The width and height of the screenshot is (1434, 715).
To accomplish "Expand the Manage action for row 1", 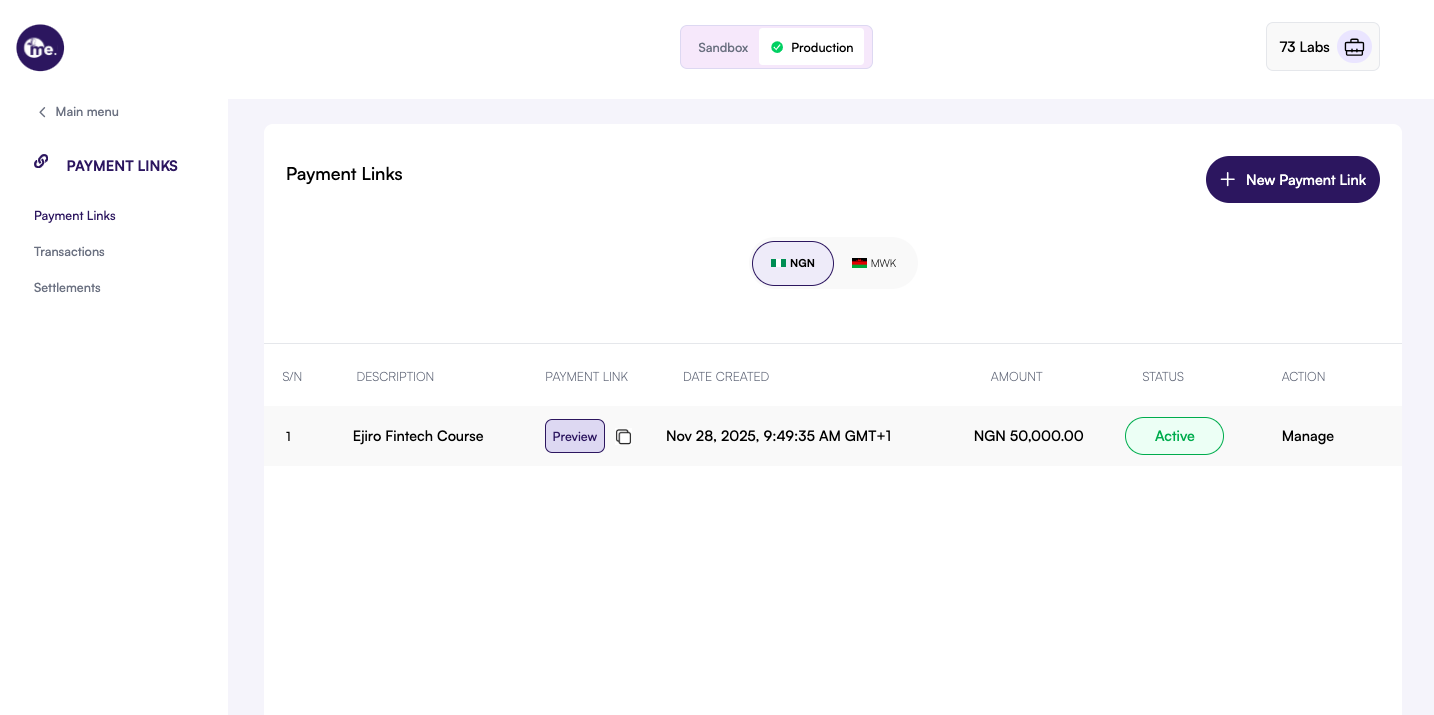I will pos(1308,436).
